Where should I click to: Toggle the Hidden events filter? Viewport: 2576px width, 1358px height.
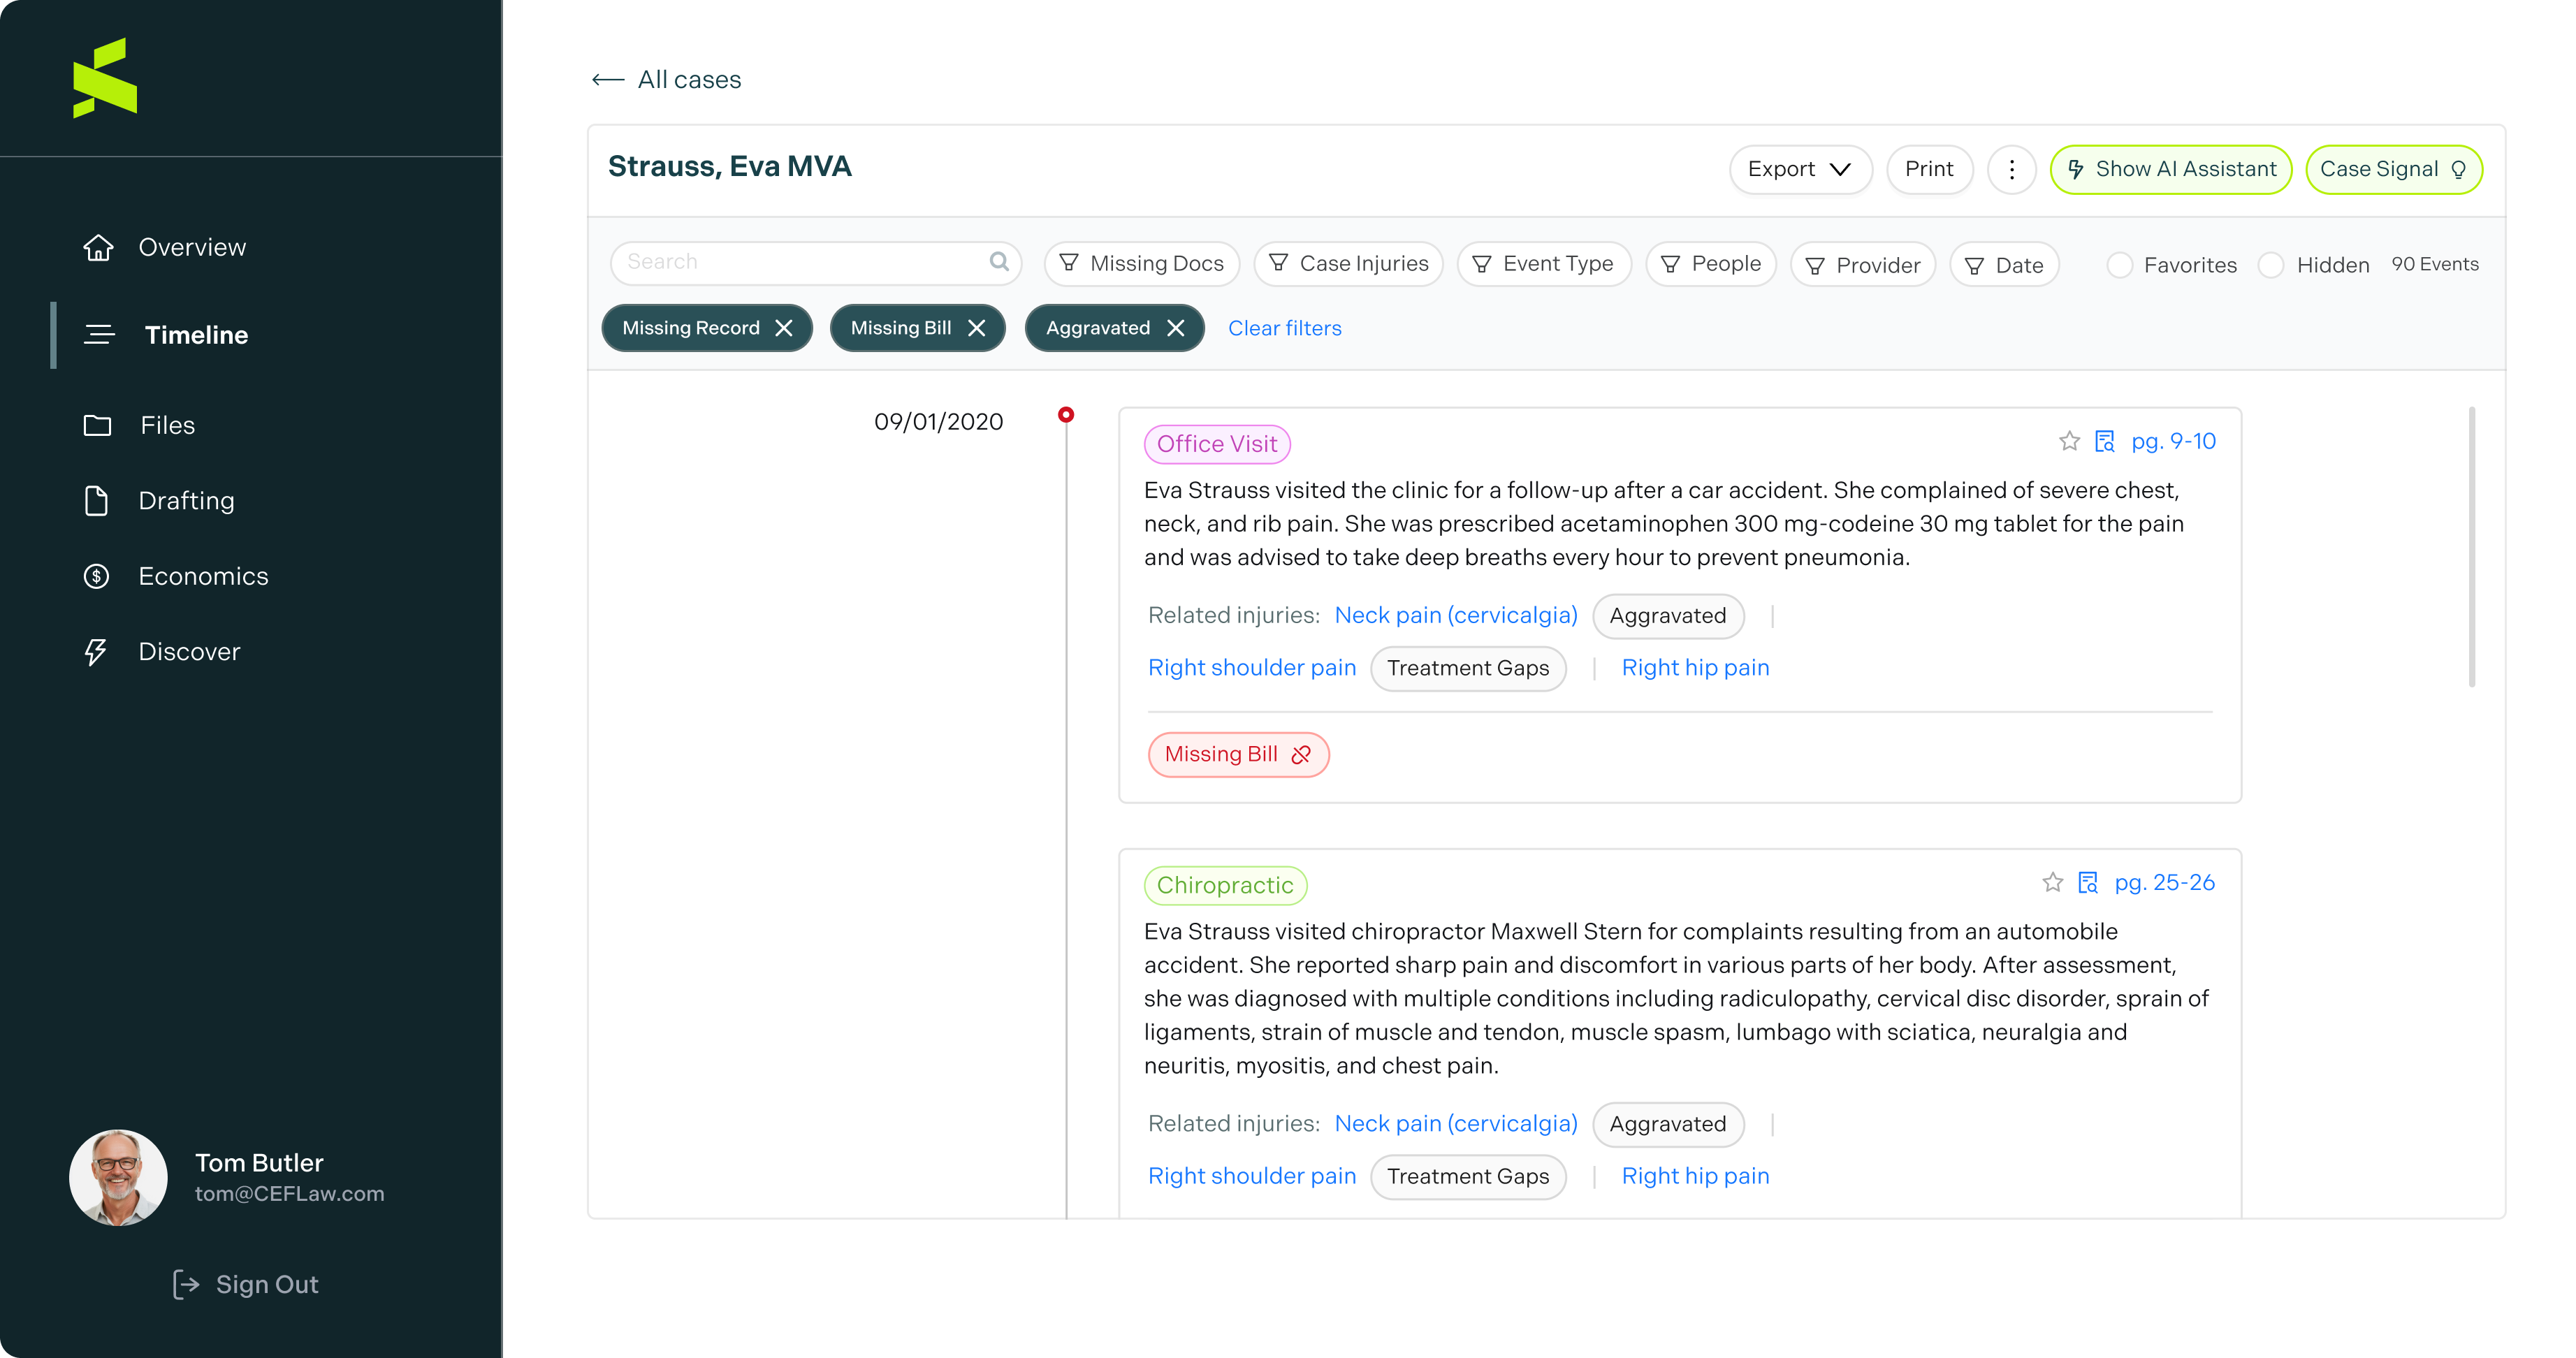tap(2271, 265)
